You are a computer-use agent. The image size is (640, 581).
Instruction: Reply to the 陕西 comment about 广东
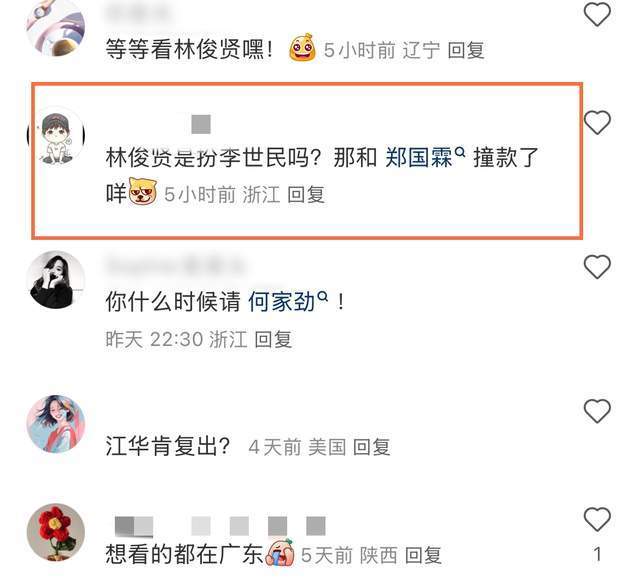coord(423,555)
